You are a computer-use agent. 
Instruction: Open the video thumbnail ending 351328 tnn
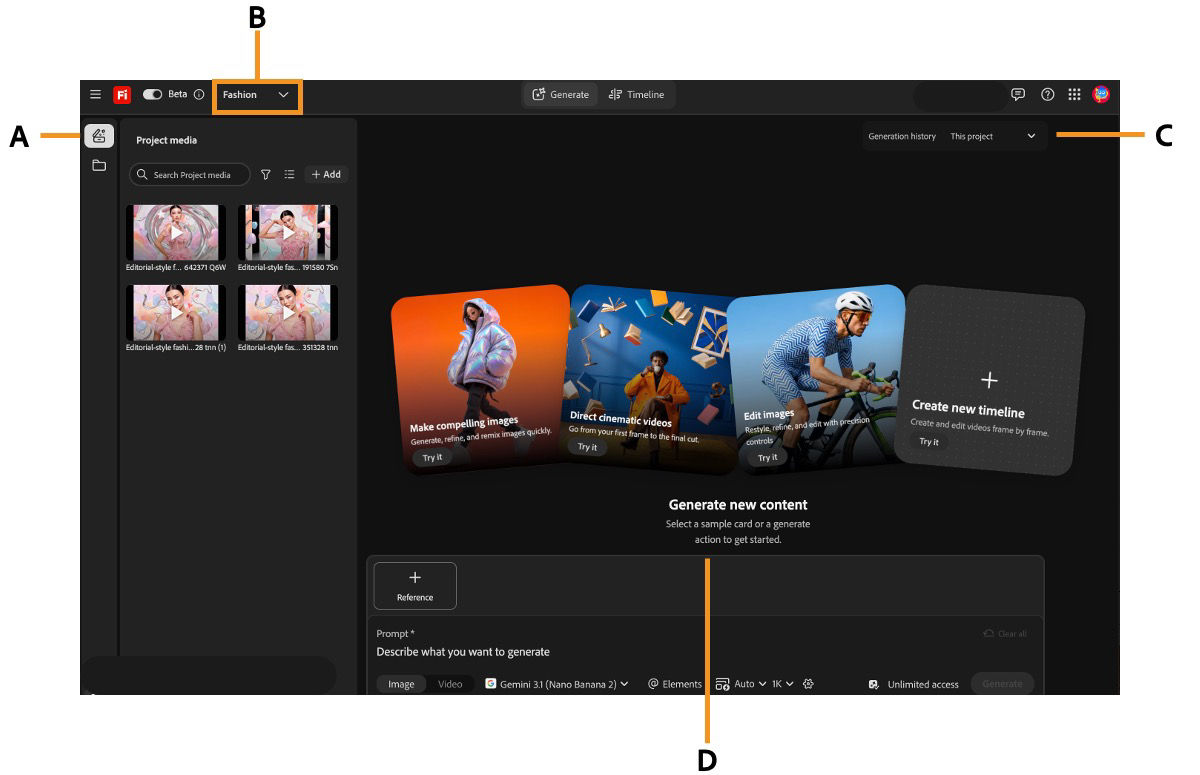pos(288,313)
